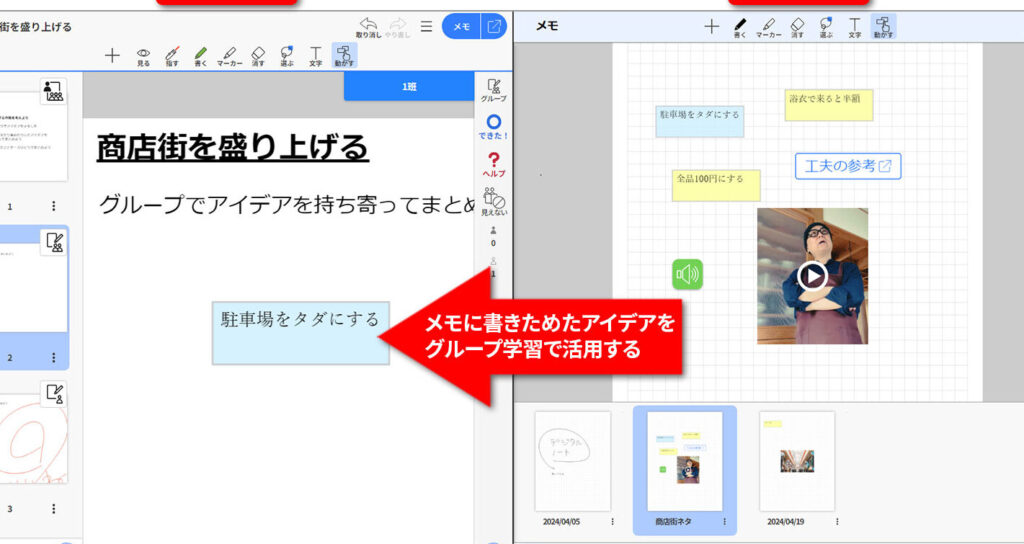The width and height of the screenshot is (1024, 544).
Task: Toggle the 見る eye view mode
Action: pyautogui.click(x=143, y=55)
